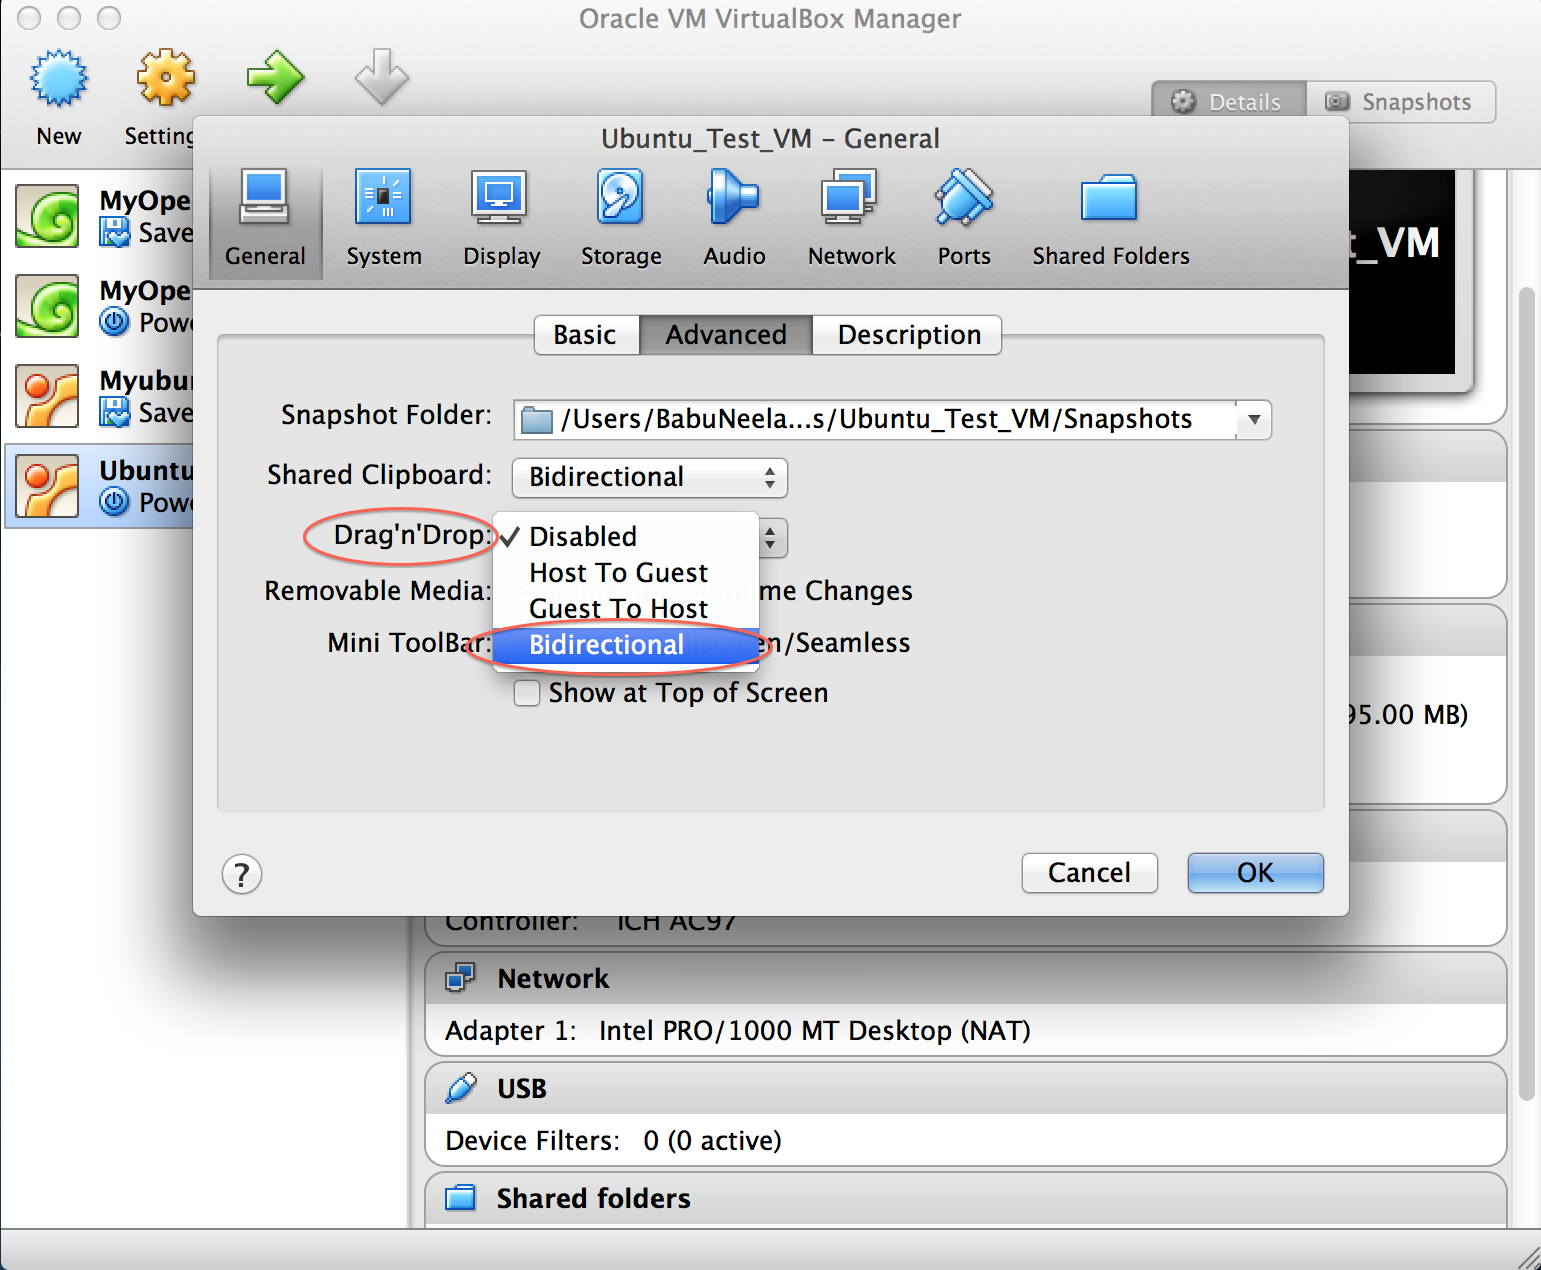
Task: Click the help question mark button
Action: click(x=241, y=874)
